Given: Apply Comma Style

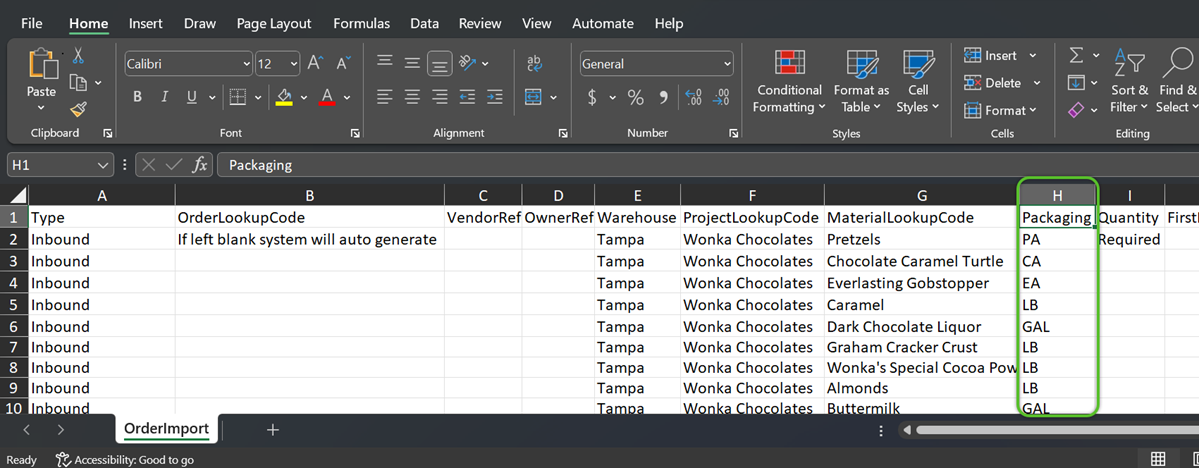Looking at the screenshot, I should tap(664, 97).
